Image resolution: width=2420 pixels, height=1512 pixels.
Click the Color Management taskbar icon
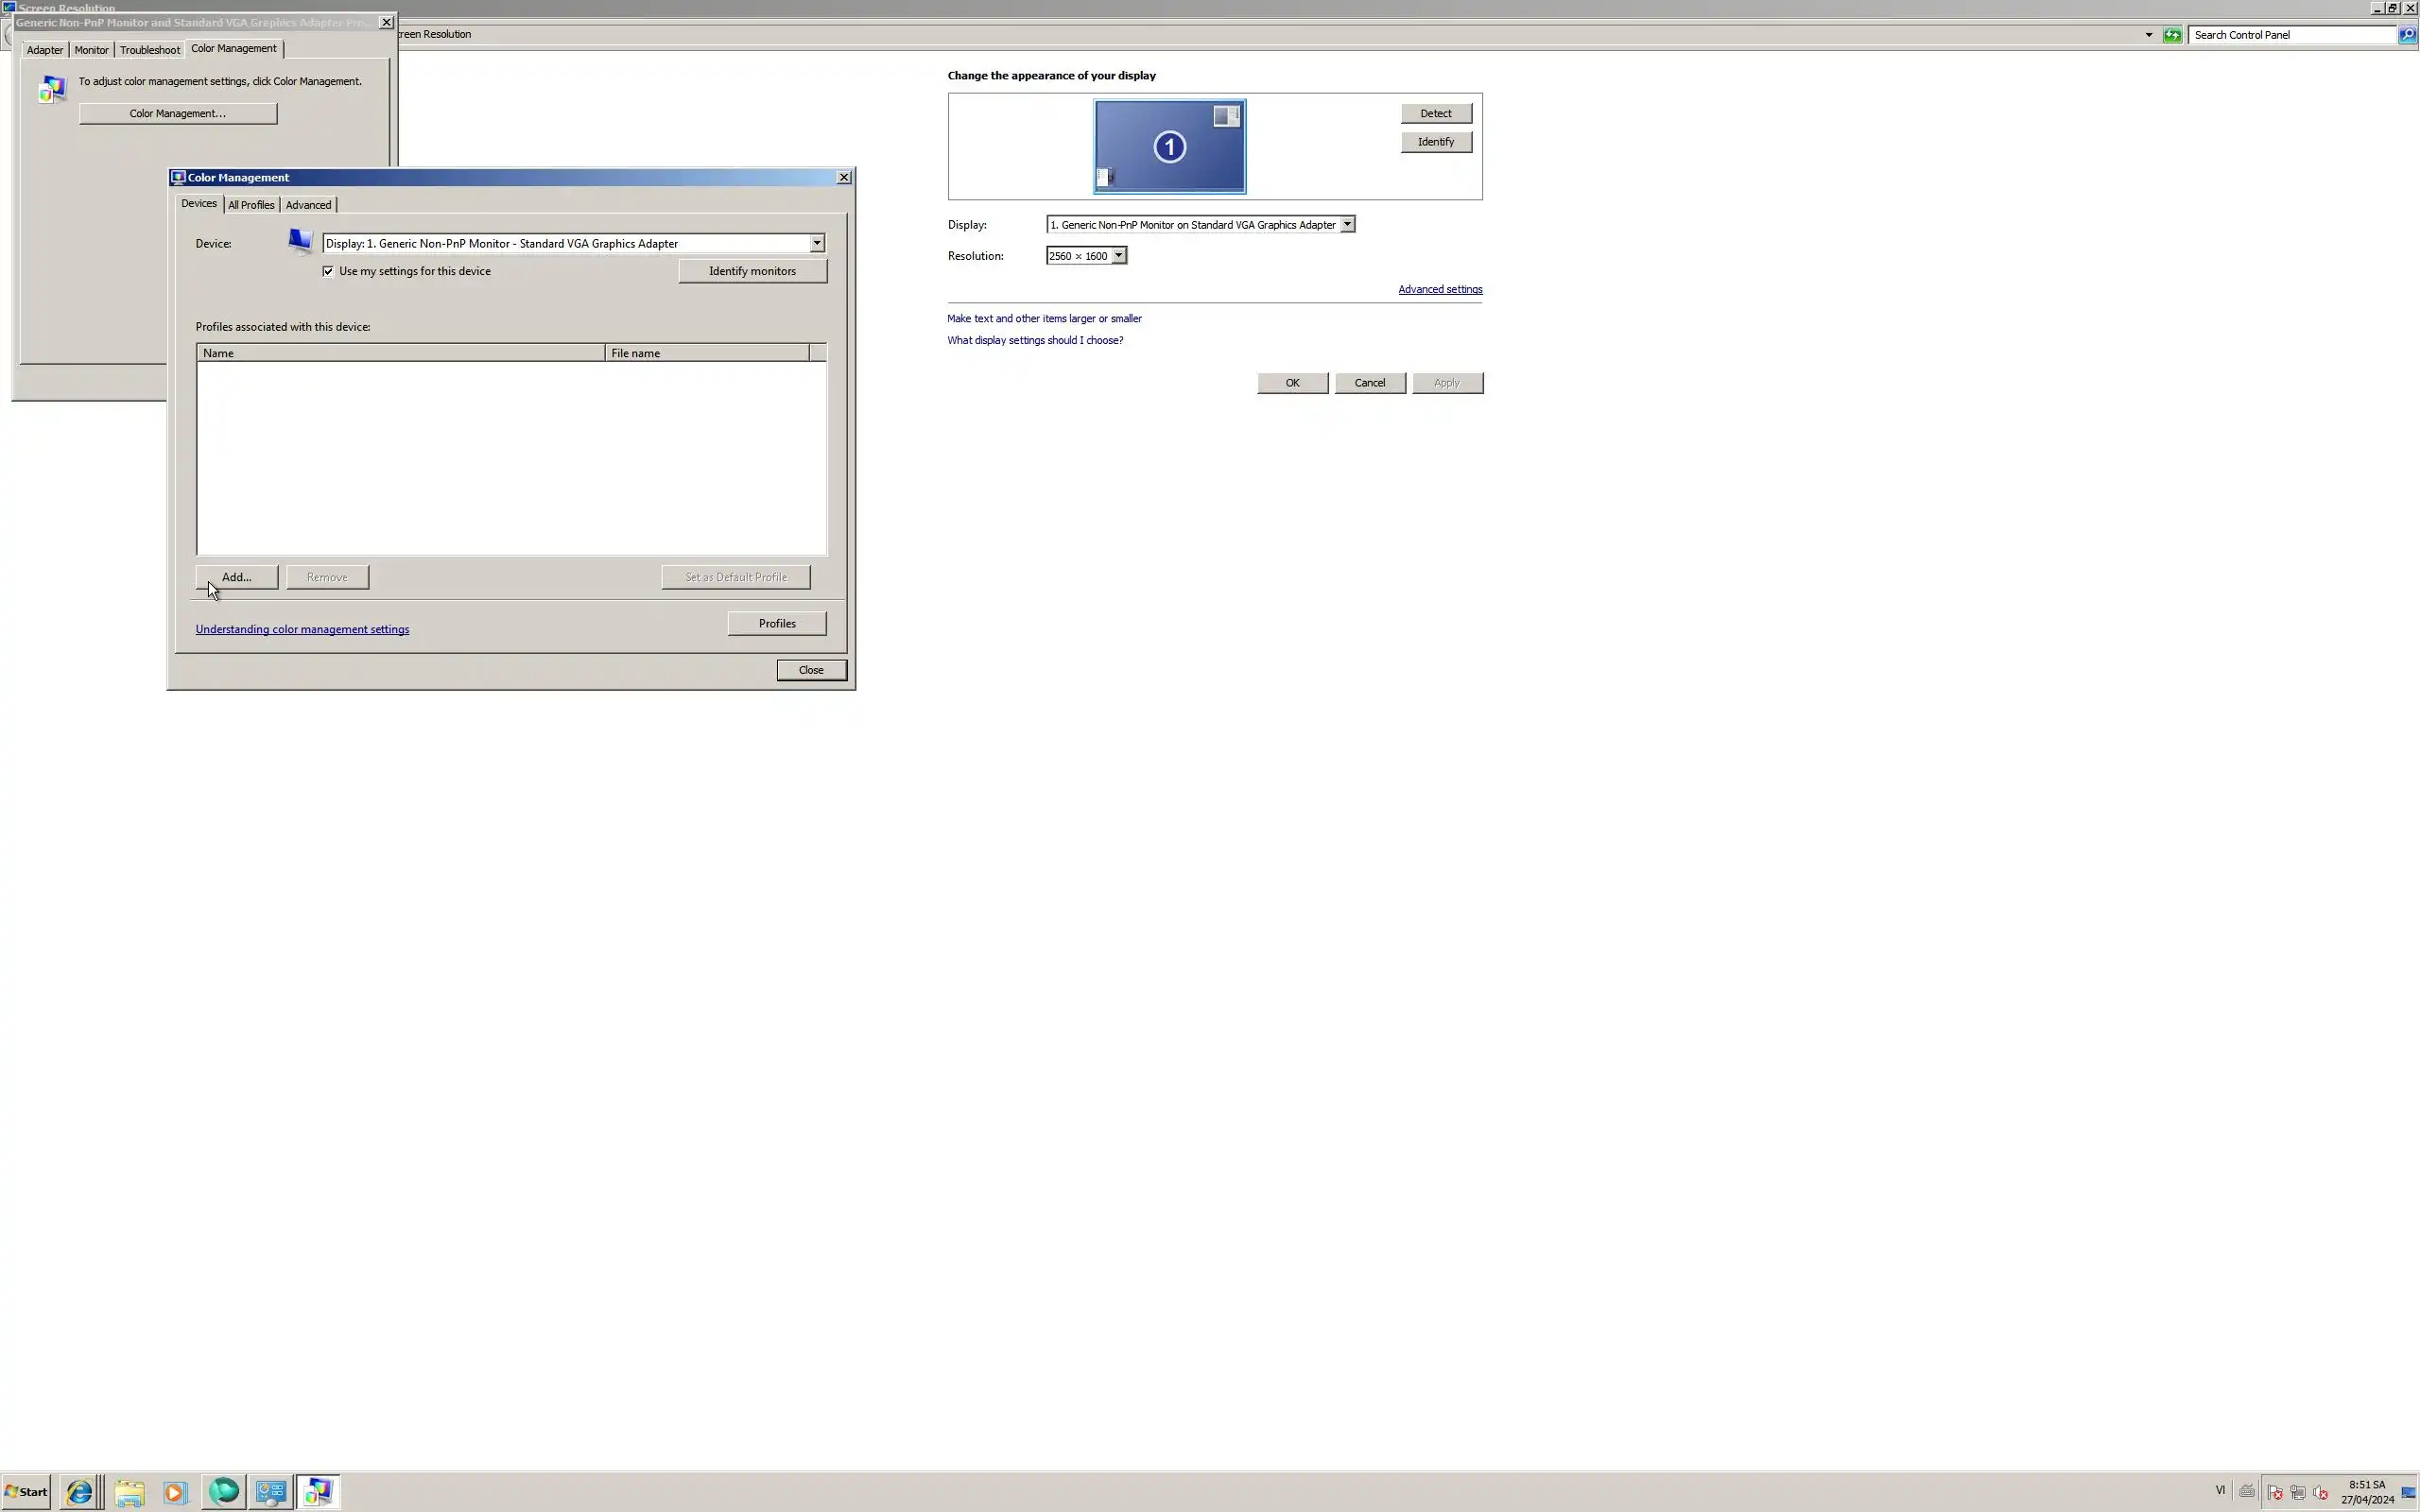tap(318, 1492)
